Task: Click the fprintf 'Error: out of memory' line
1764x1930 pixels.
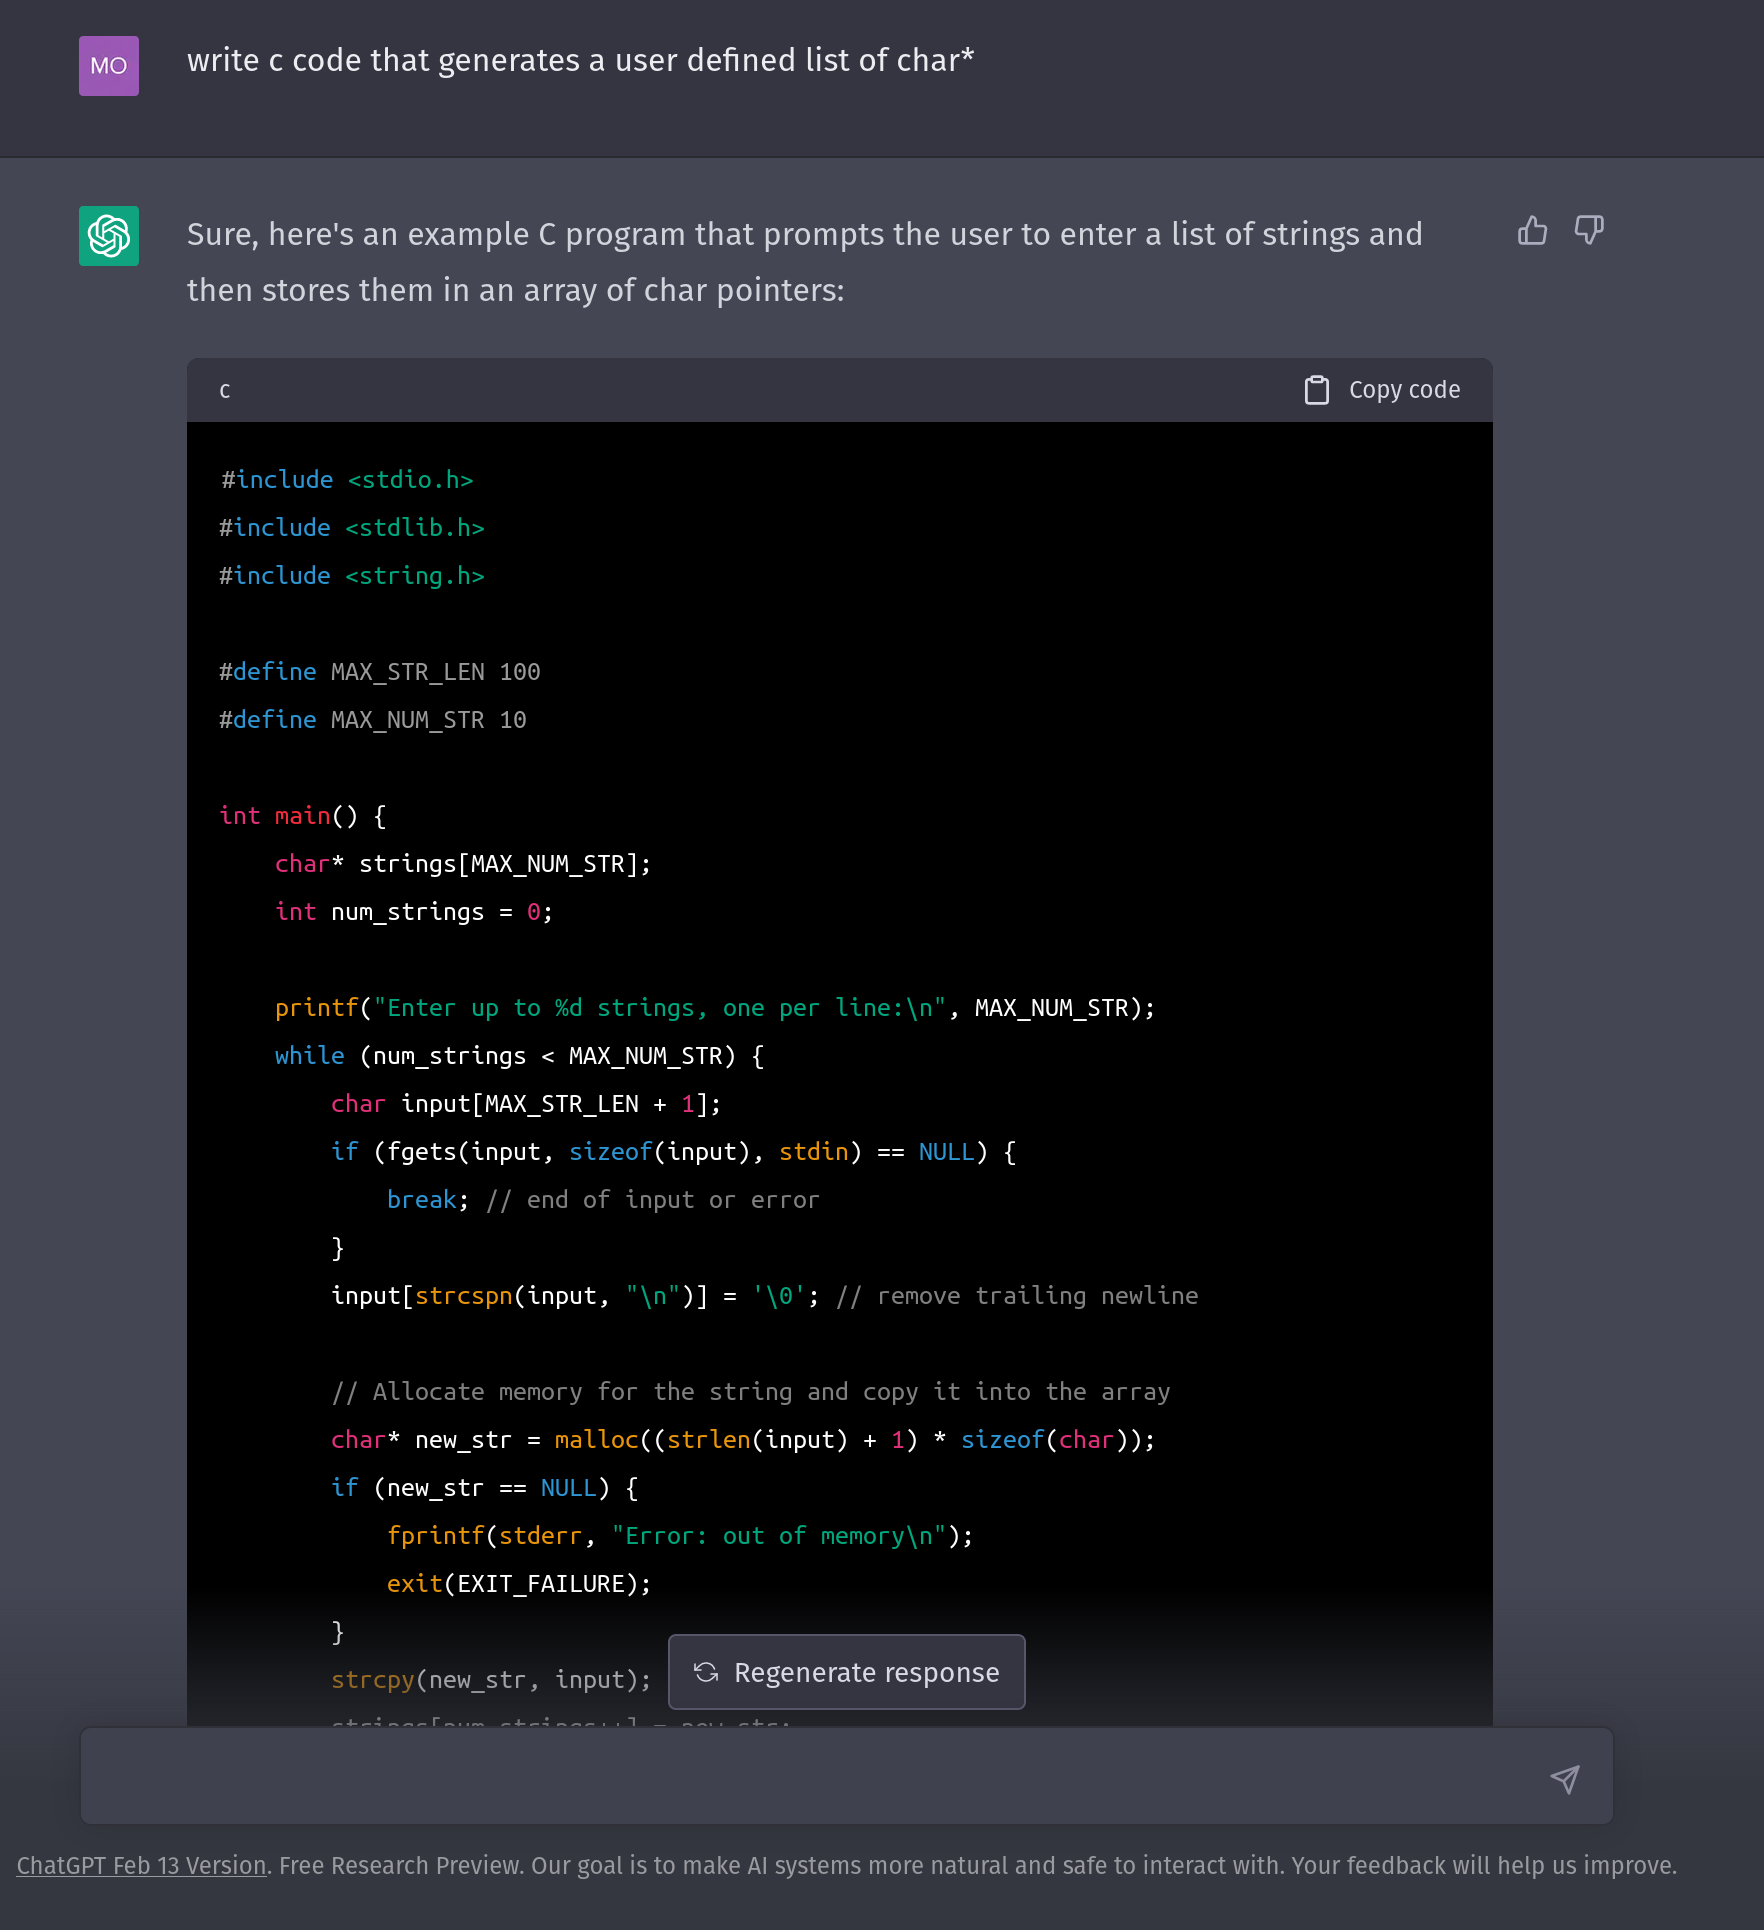Action: tap(680, 1536)
